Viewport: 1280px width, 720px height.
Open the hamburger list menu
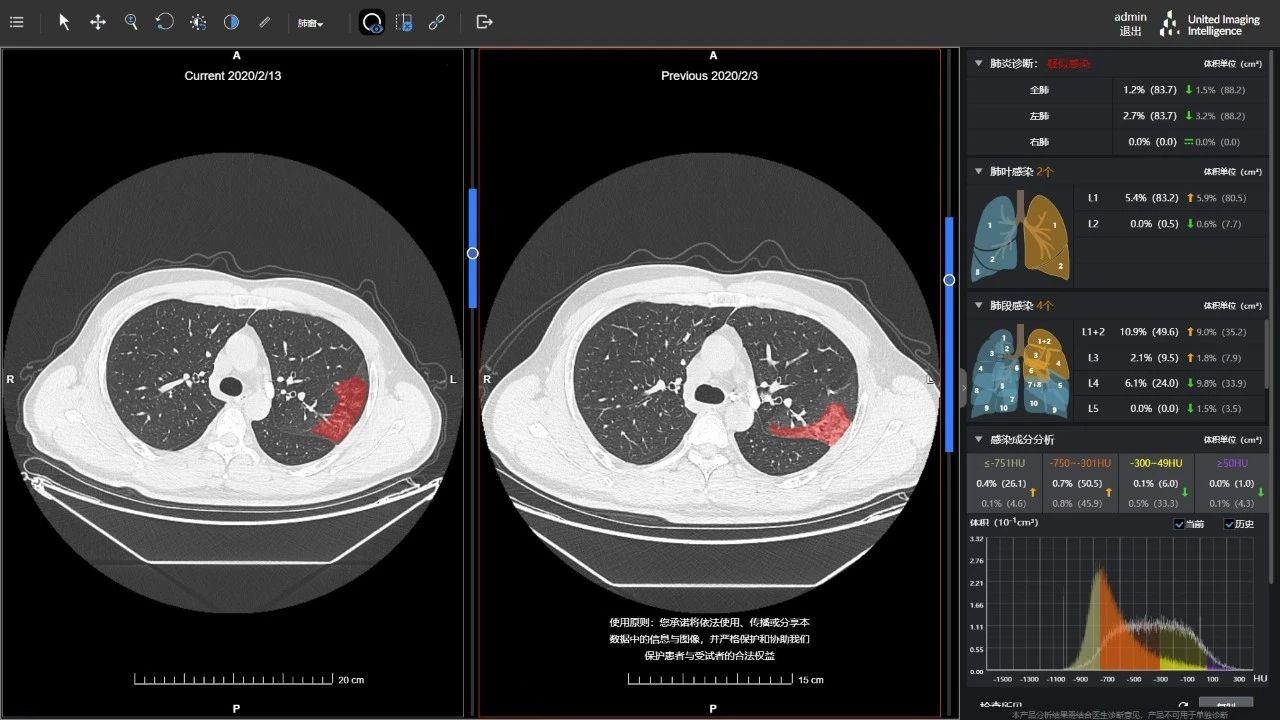(x=17, y=22)
